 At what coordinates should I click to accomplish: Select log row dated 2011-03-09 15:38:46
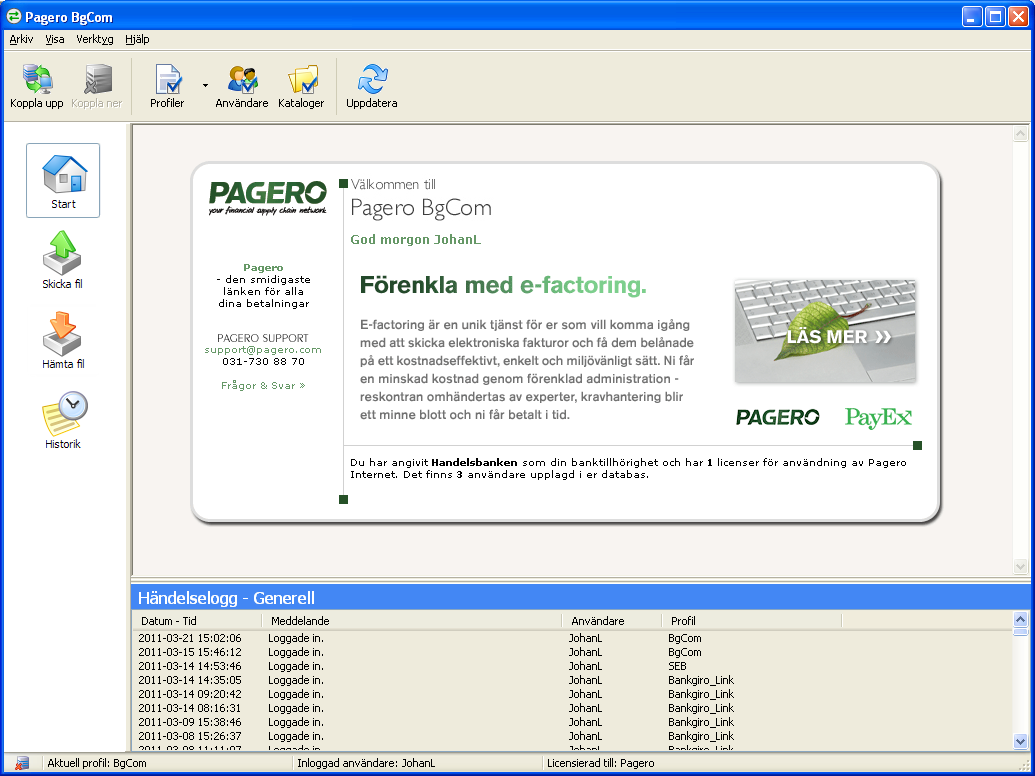coord(572,722)
